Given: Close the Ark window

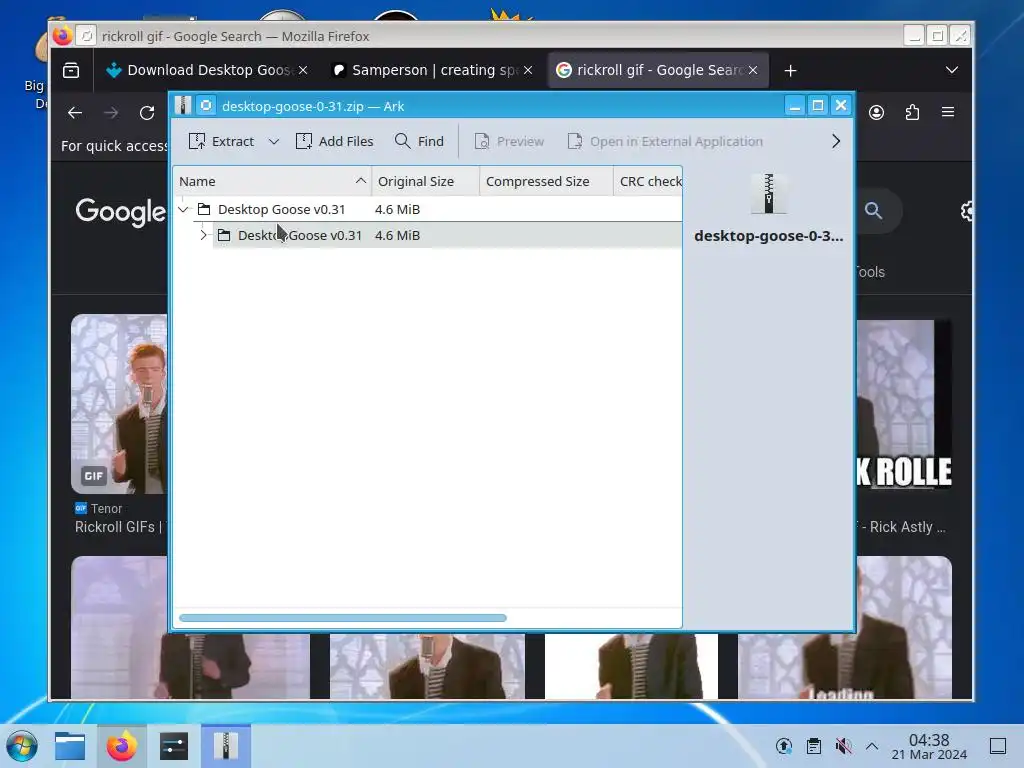Looking at the screenshot, I should [841, 105].
